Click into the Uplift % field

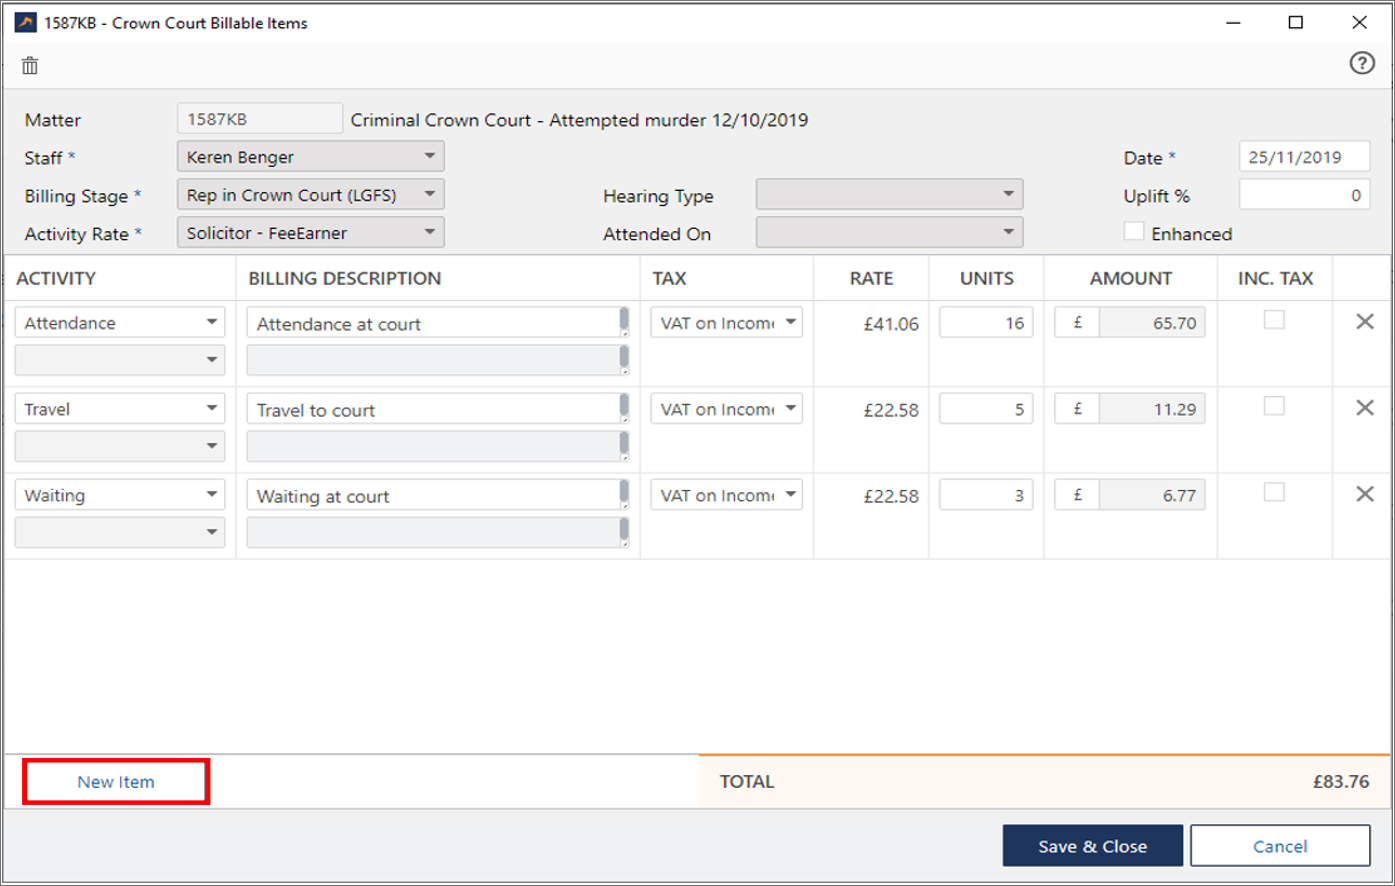coord(1303,195)
